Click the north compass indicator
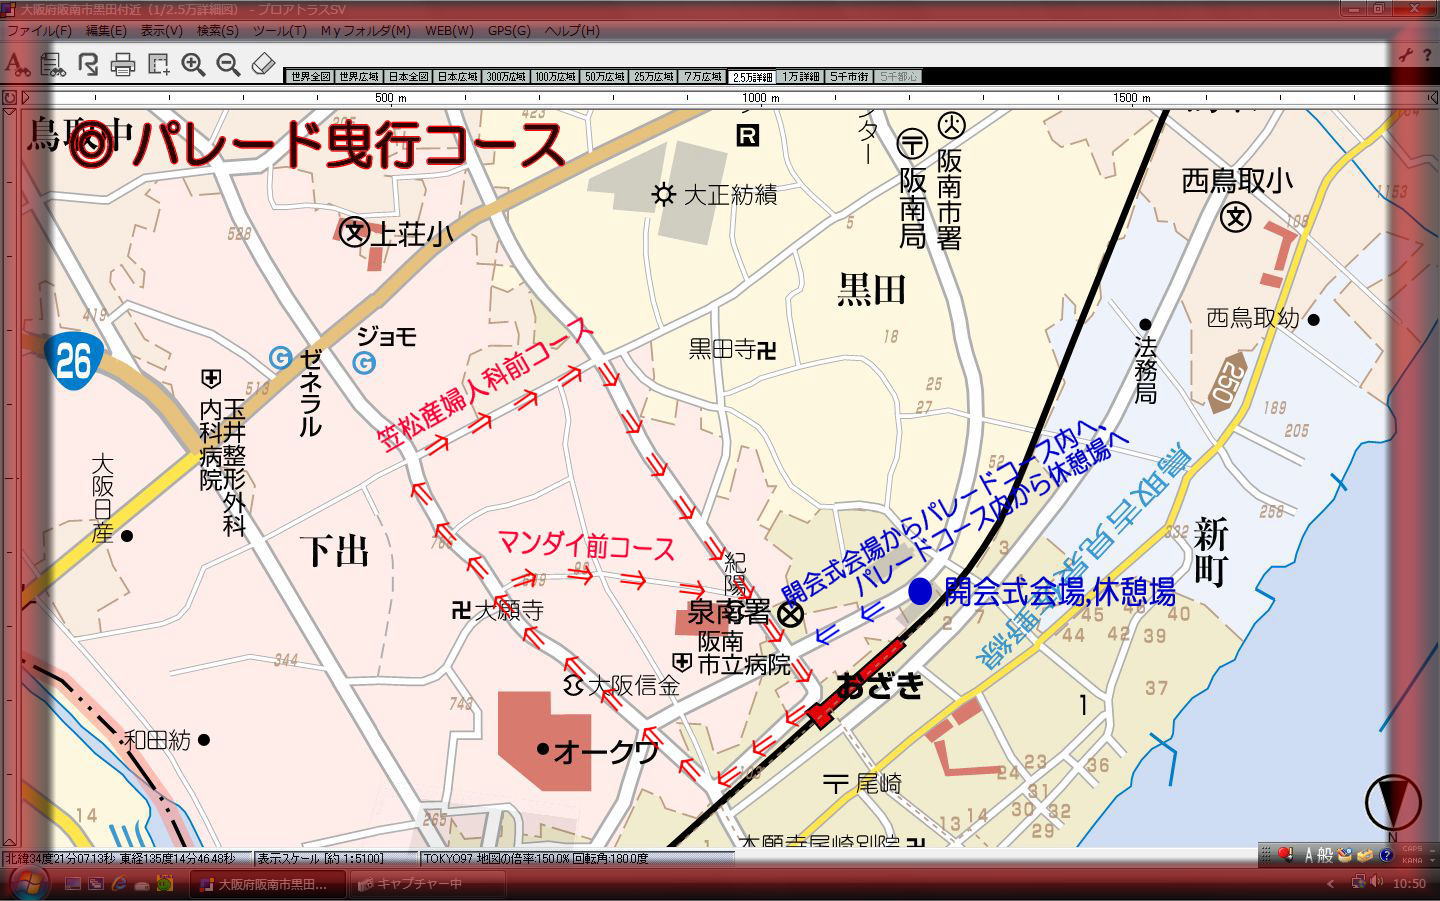 pyautogui.click(x=1393, y=803)
